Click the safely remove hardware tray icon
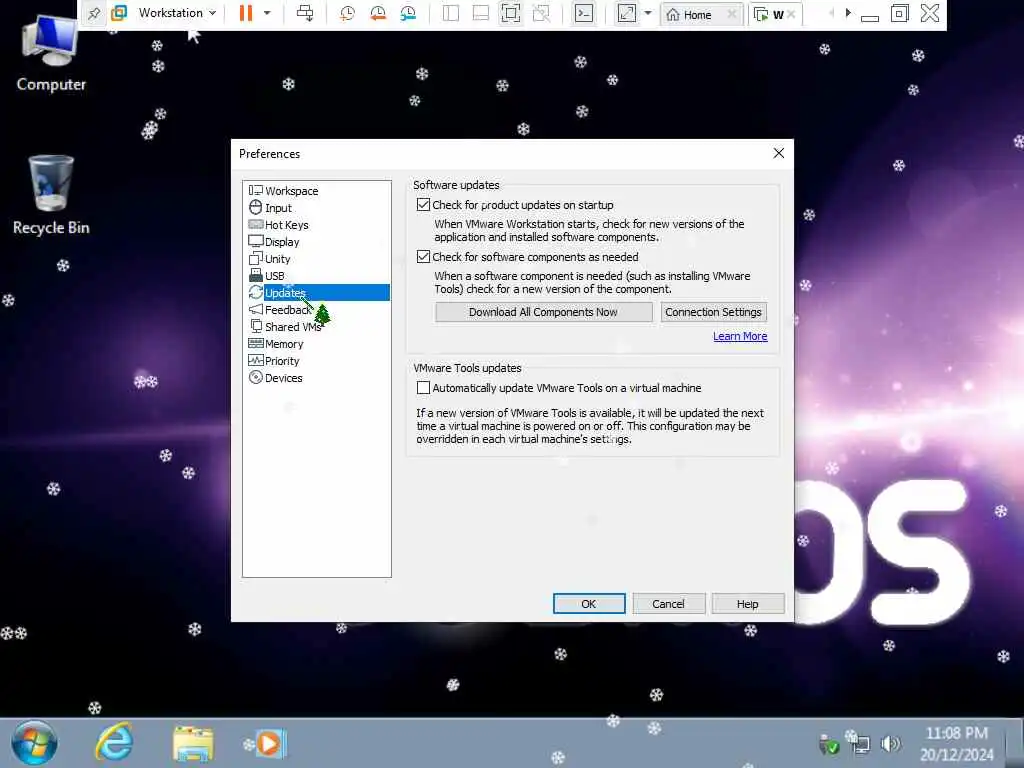 click(x=829, y=744)
